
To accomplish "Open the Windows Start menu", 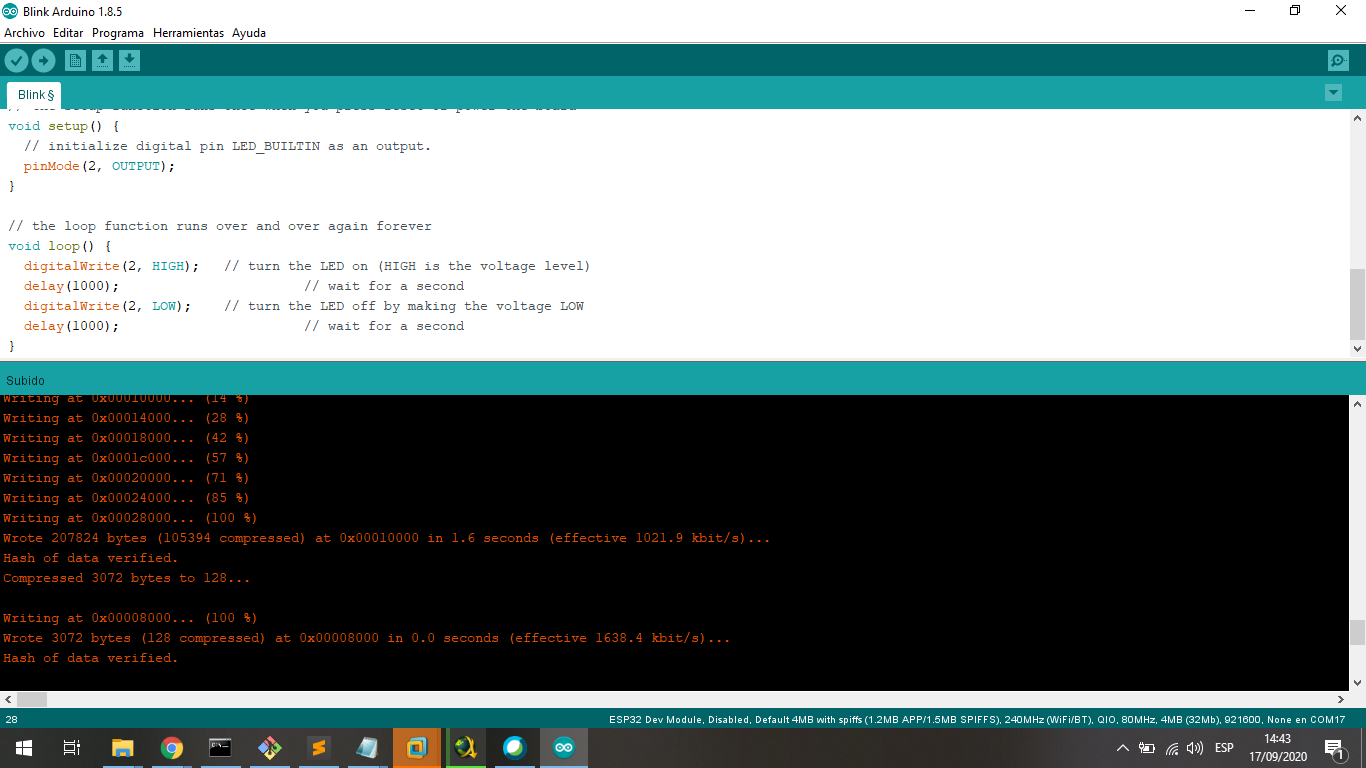I will tap(24, 748).
